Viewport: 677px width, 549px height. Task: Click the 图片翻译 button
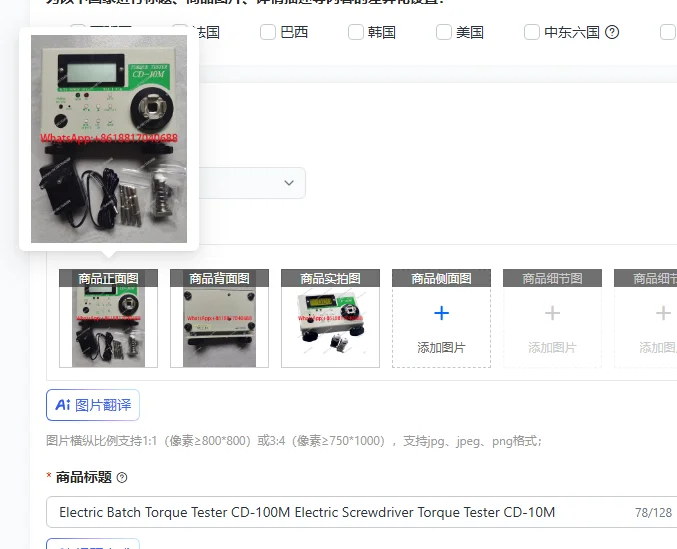click(93, 405)
